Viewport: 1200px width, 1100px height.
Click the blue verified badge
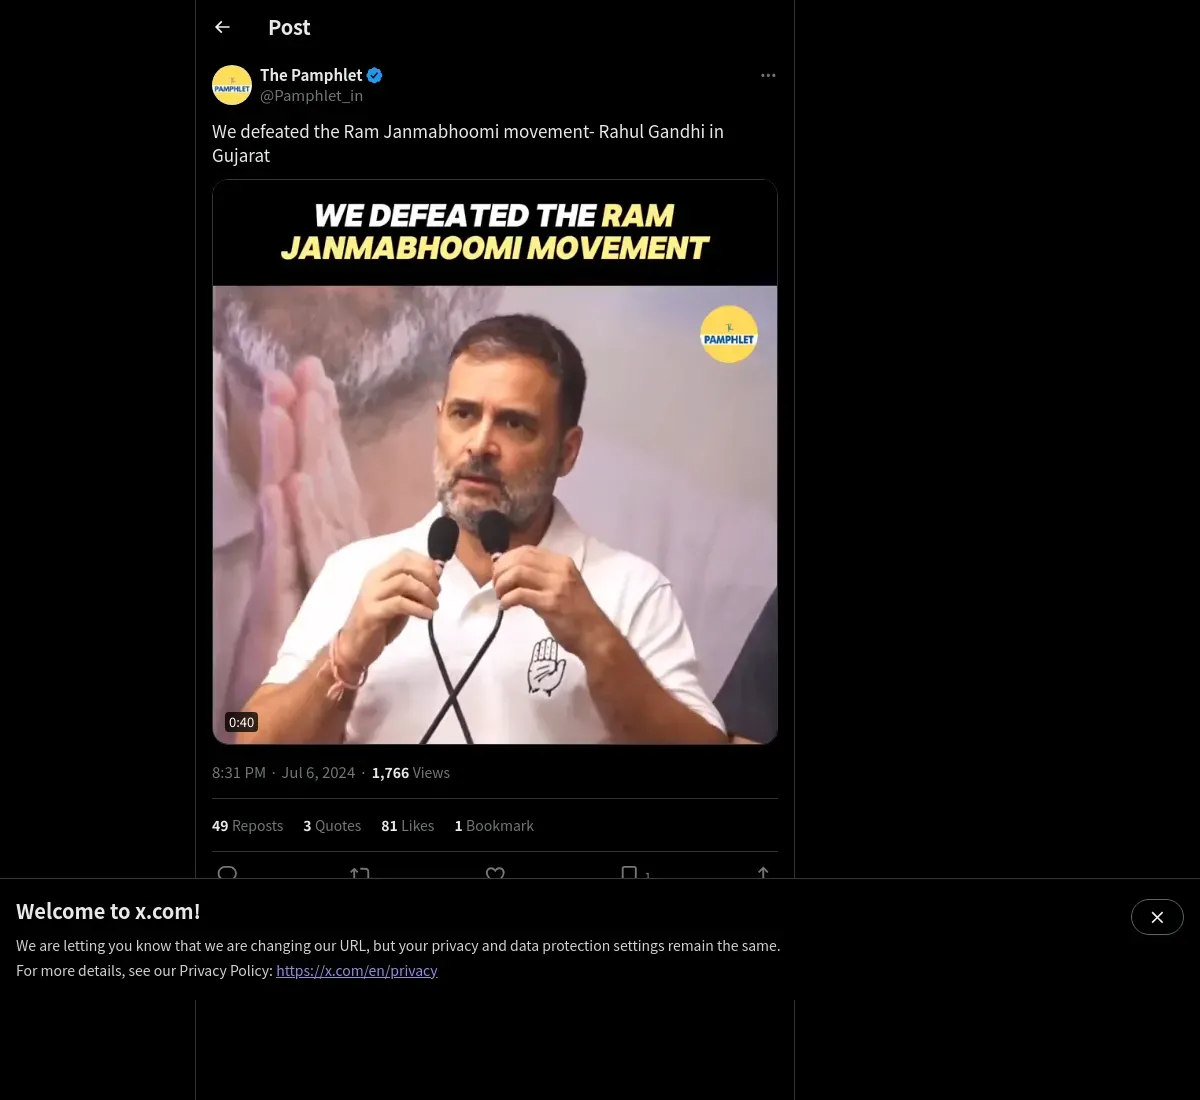(375, 75)
